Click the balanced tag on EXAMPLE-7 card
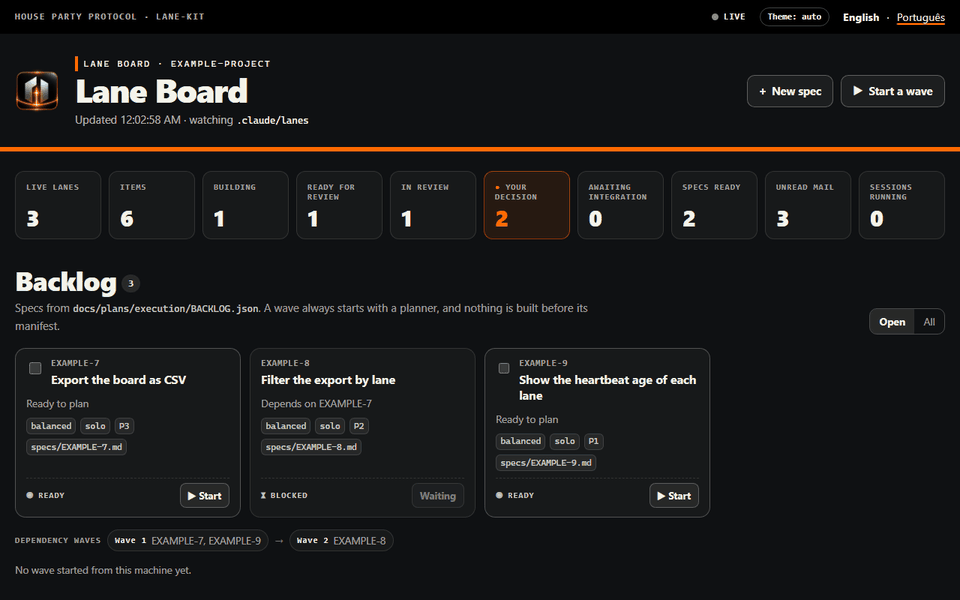 tap(51, 426)
